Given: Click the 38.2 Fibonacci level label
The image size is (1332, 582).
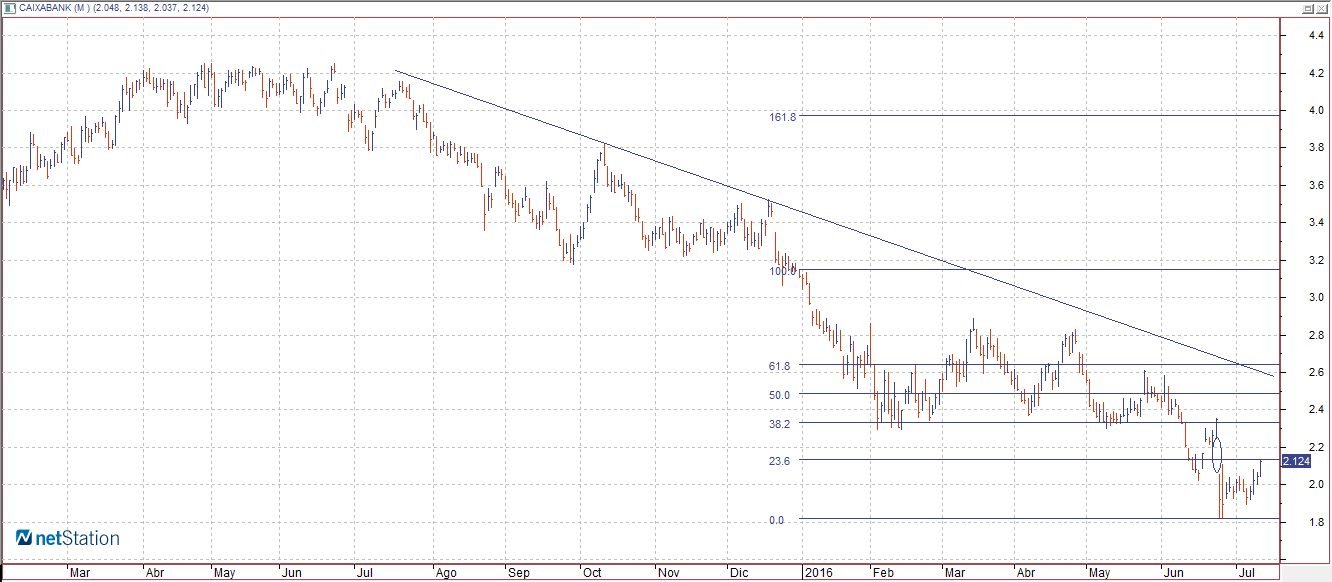Looking at the screenshot, I should (780, 424).
